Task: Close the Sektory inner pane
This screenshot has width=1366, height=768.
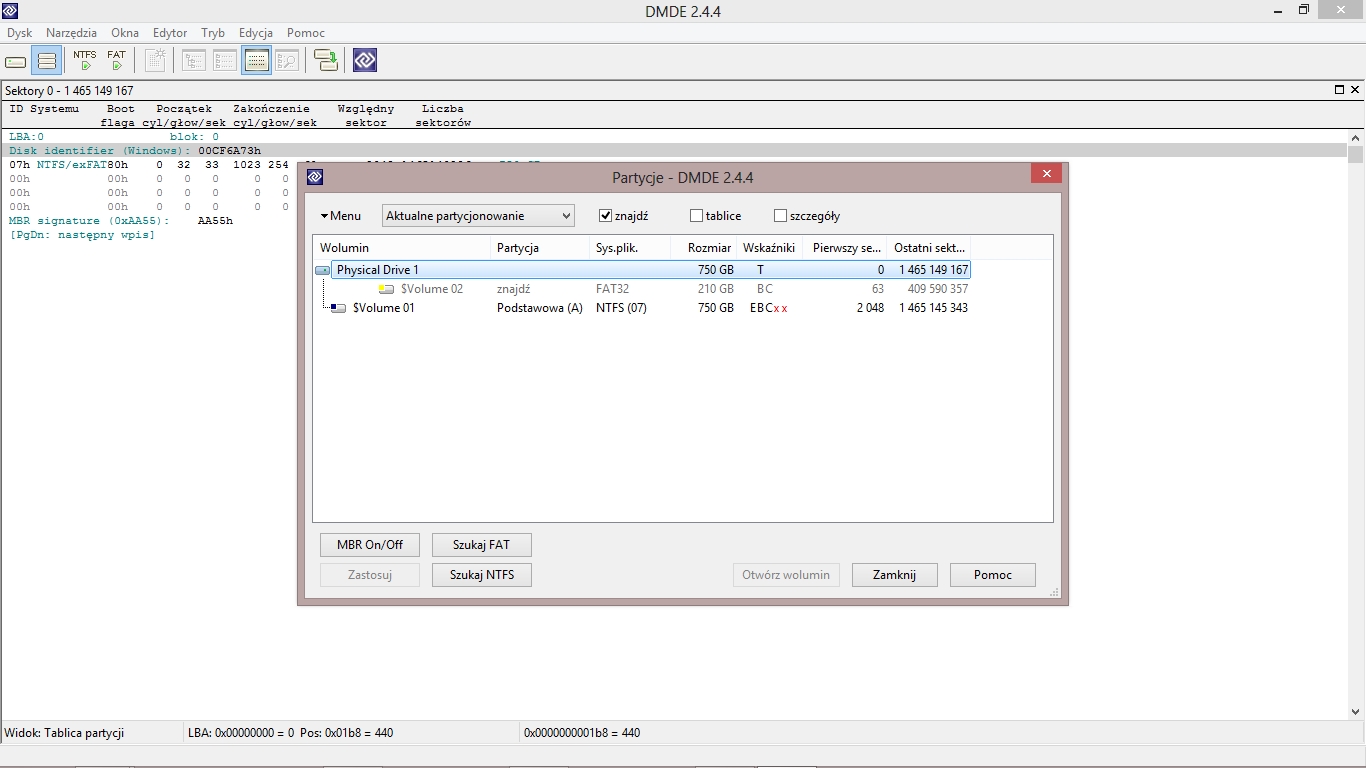Action: click(1355, 90)
